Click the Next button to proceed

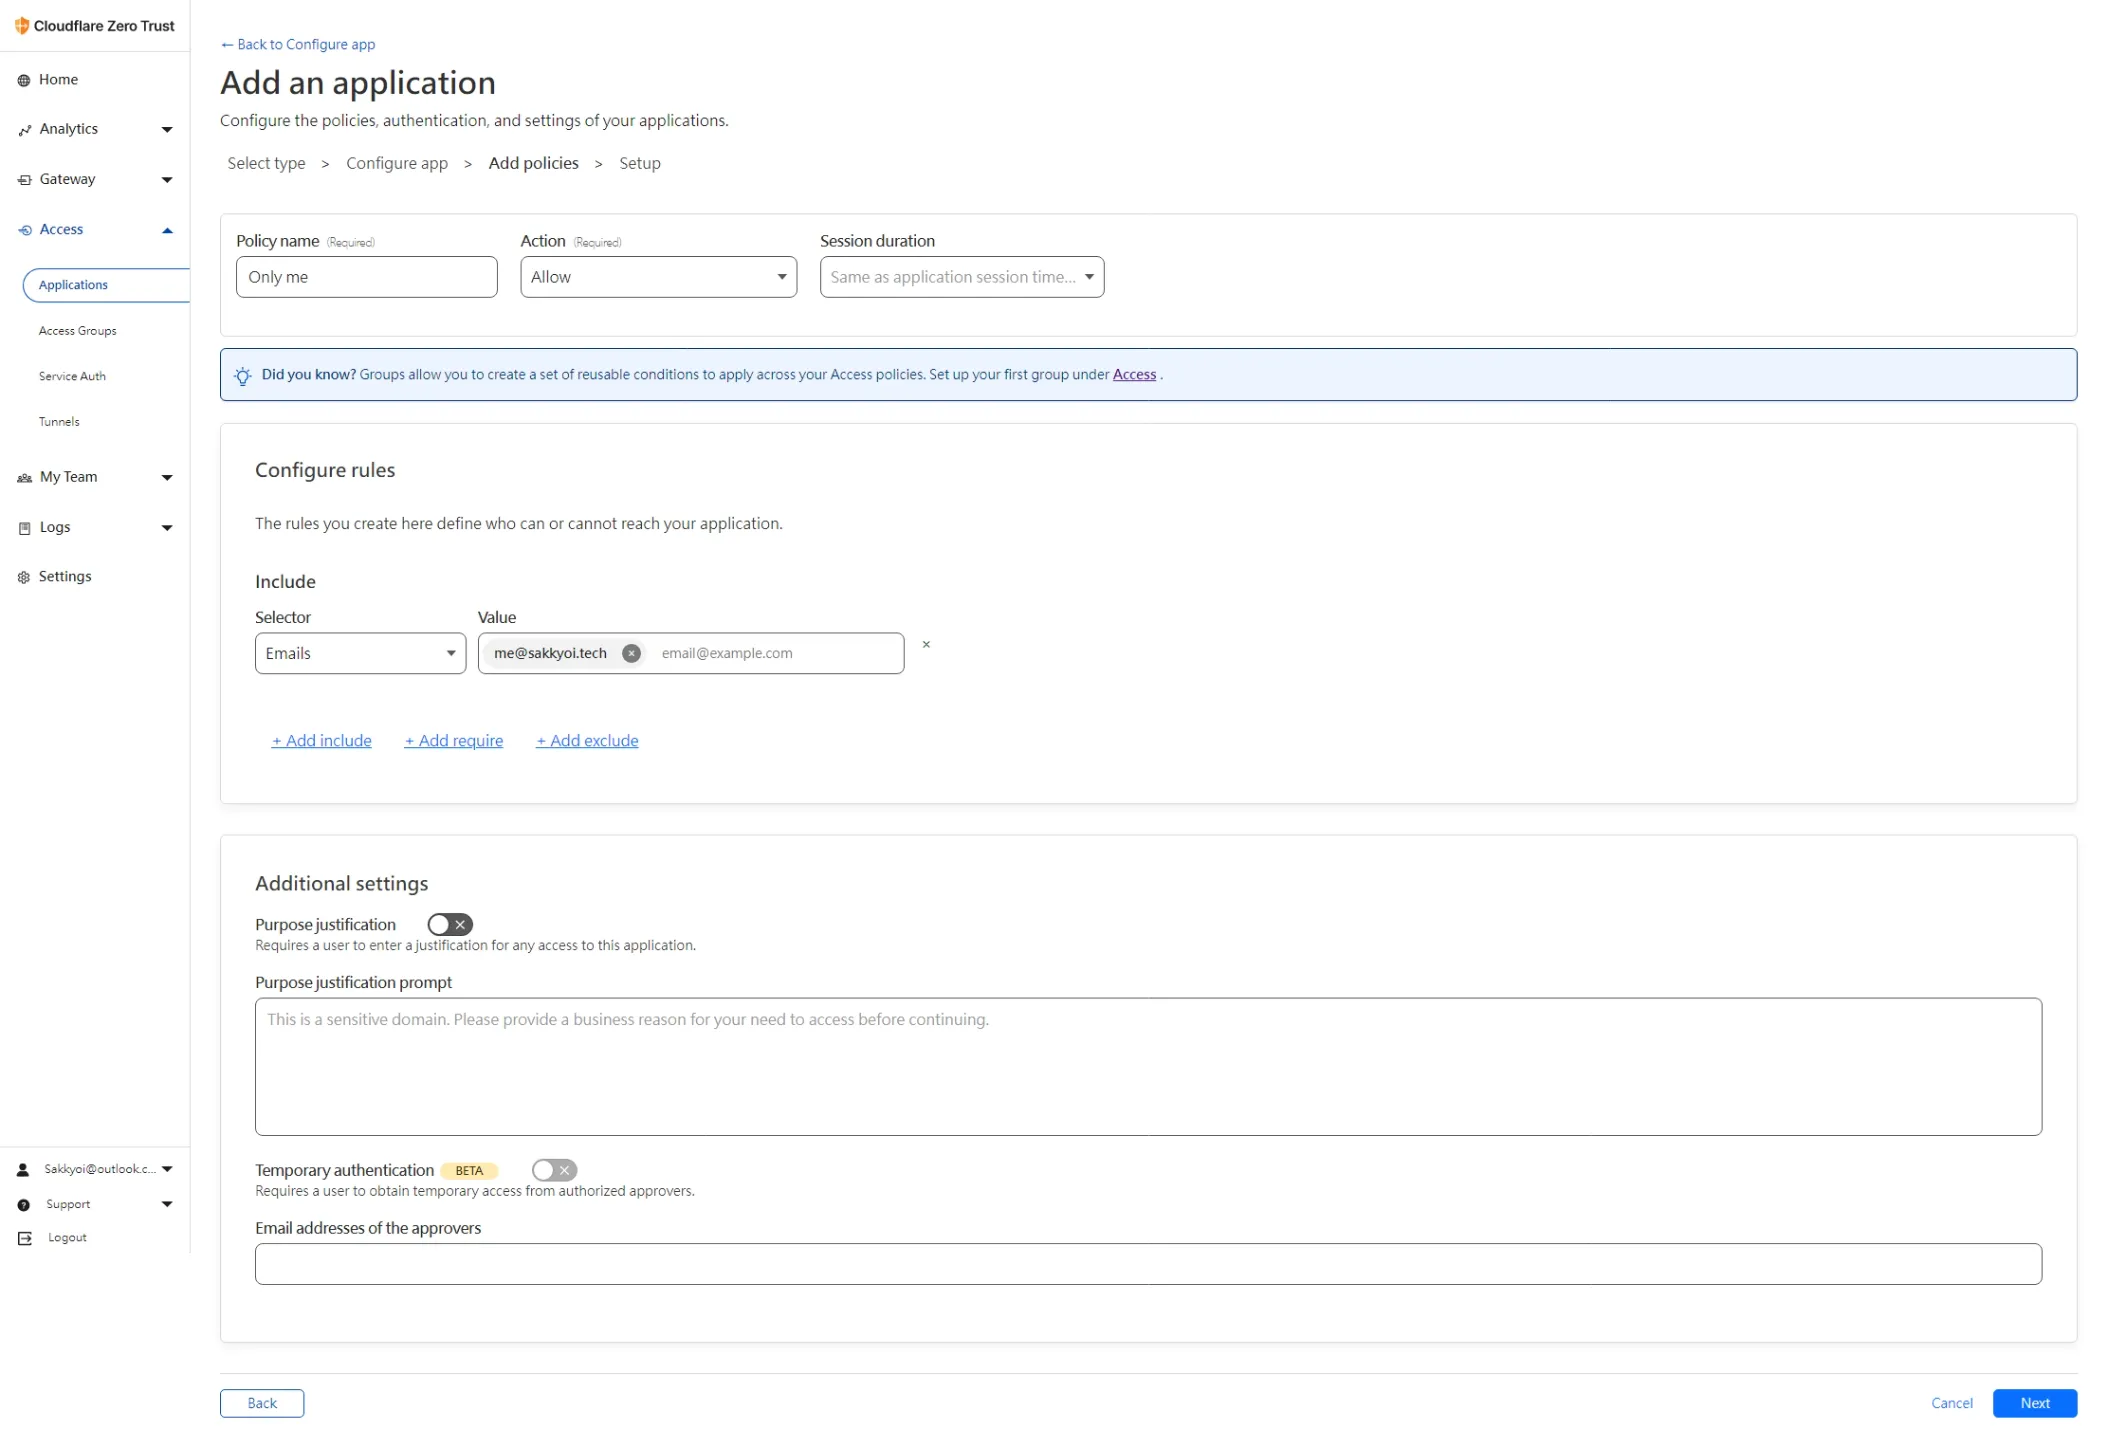pyautogui.click(x=2034, y=1403)
